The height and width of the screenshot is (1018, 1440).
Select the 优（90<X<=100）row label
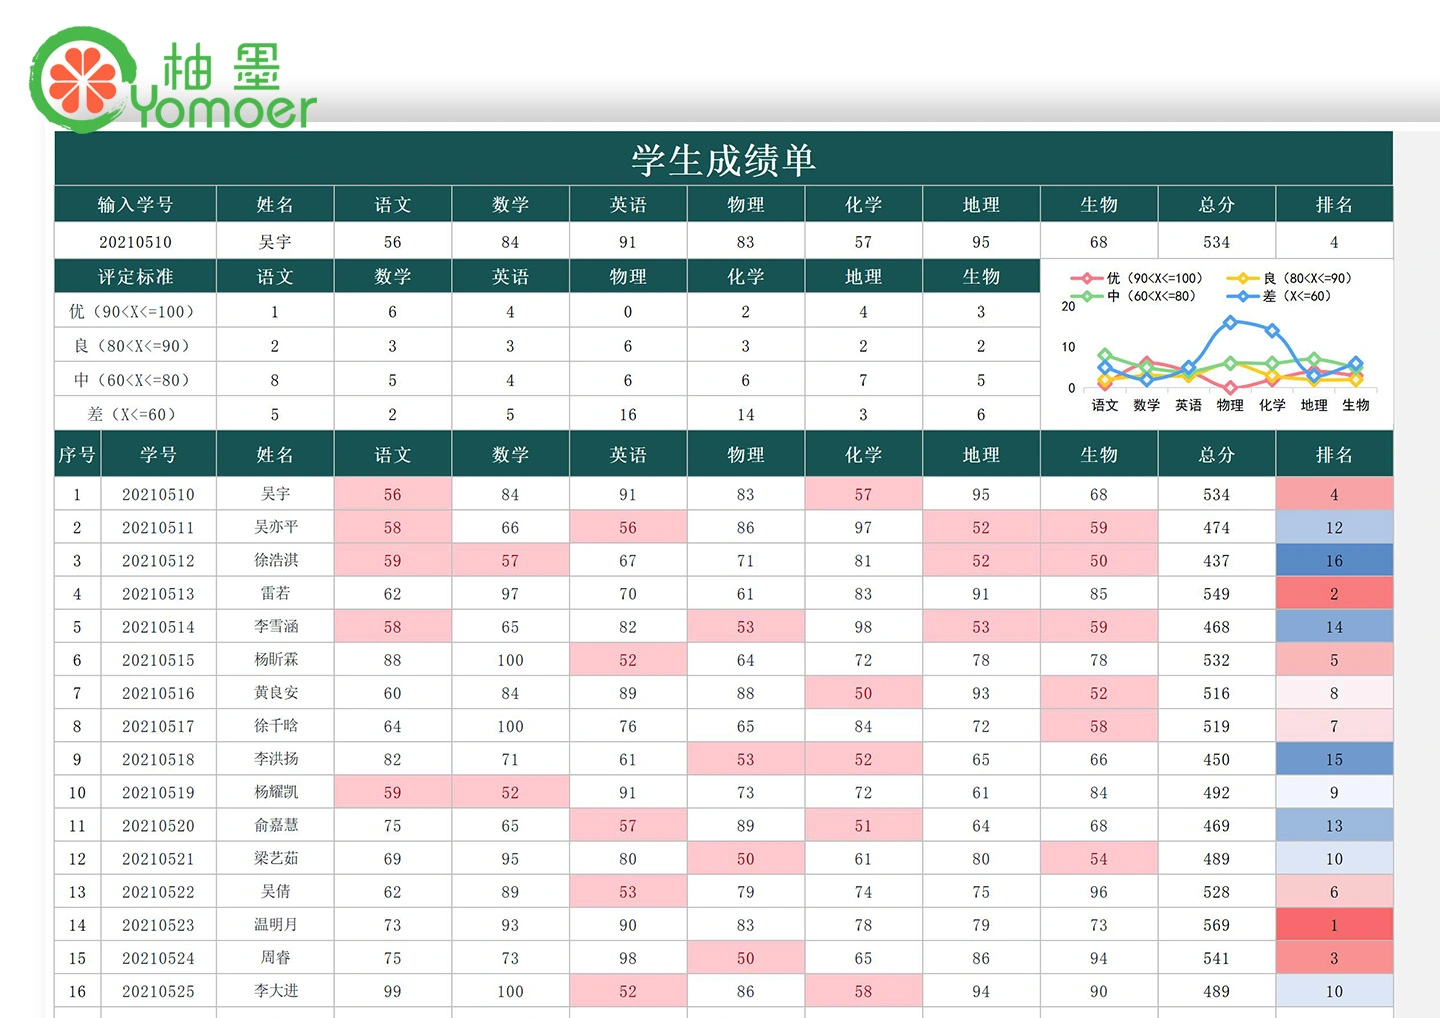pos(135,312)
